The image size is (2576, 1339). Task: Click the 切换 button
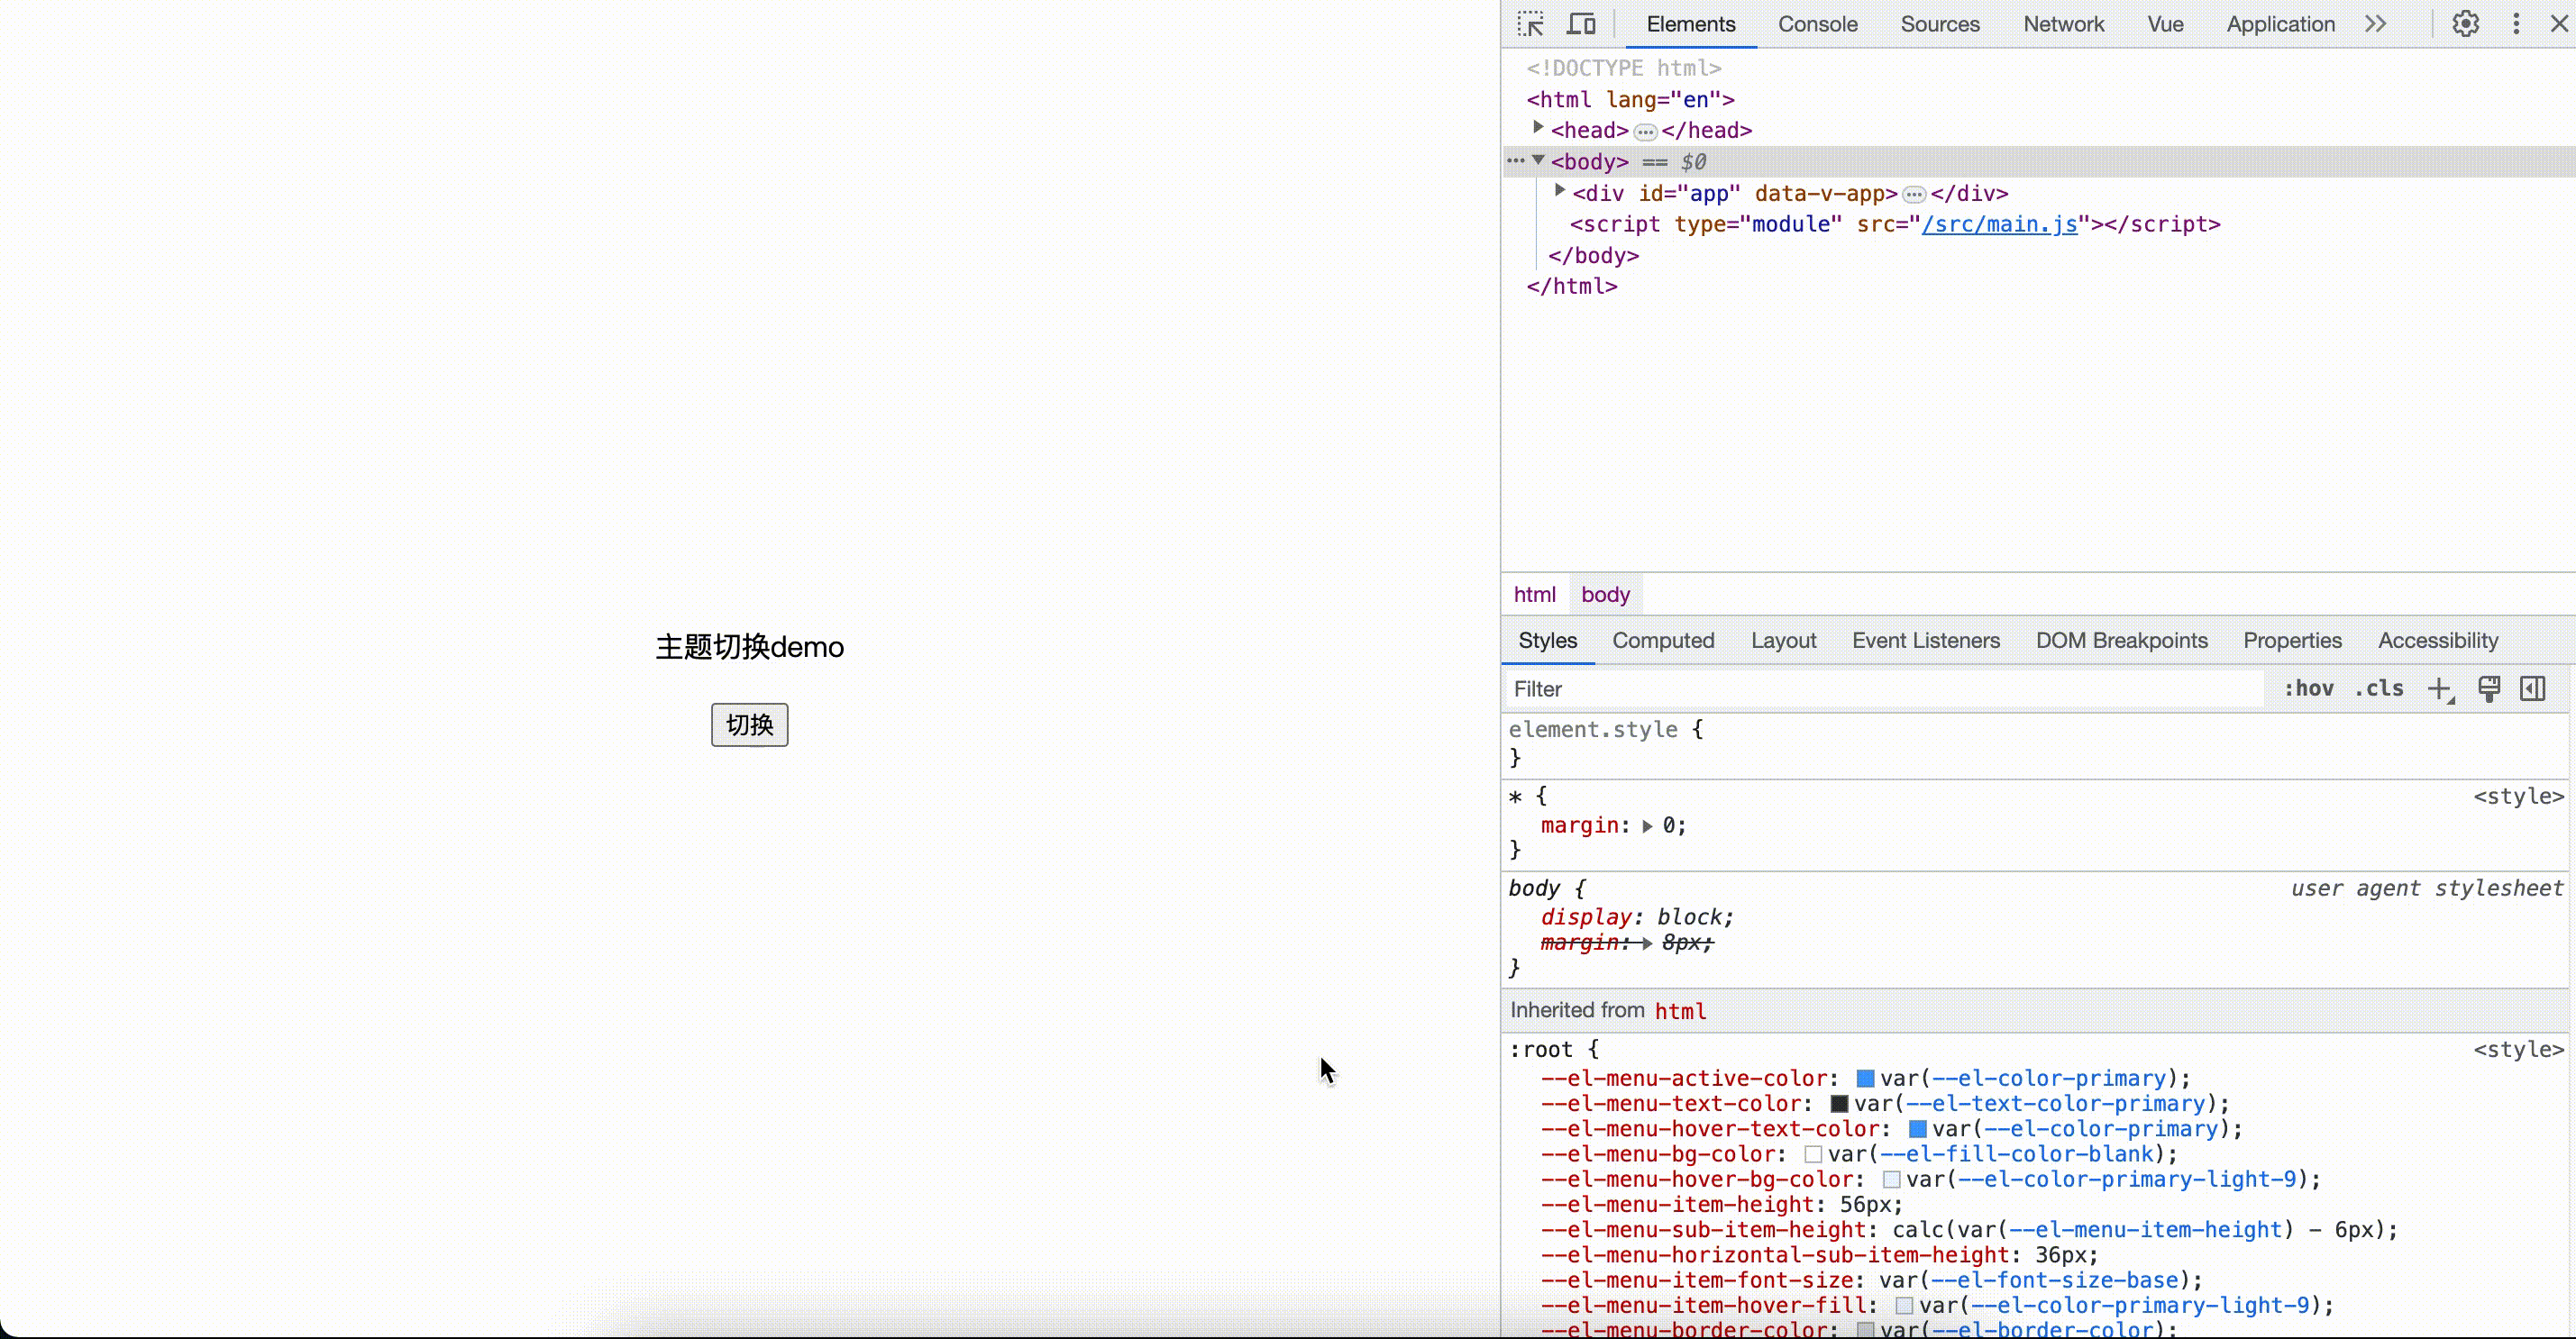click(x=750, y=724)
